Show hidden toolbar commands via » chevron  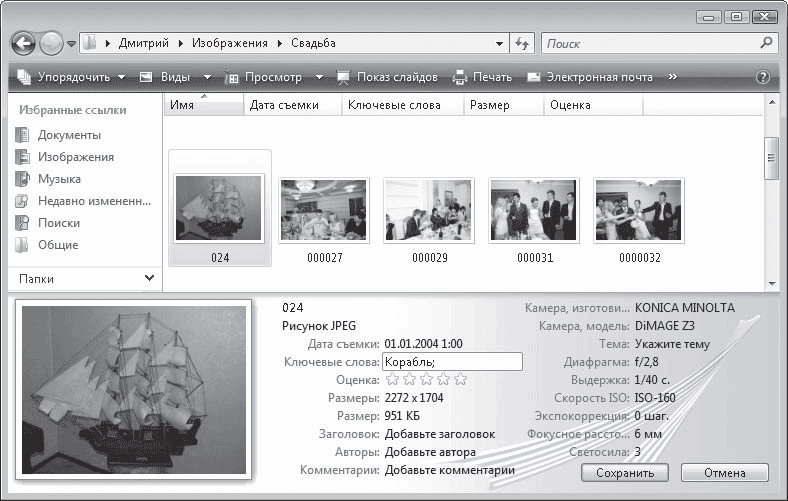coord(672,77)
